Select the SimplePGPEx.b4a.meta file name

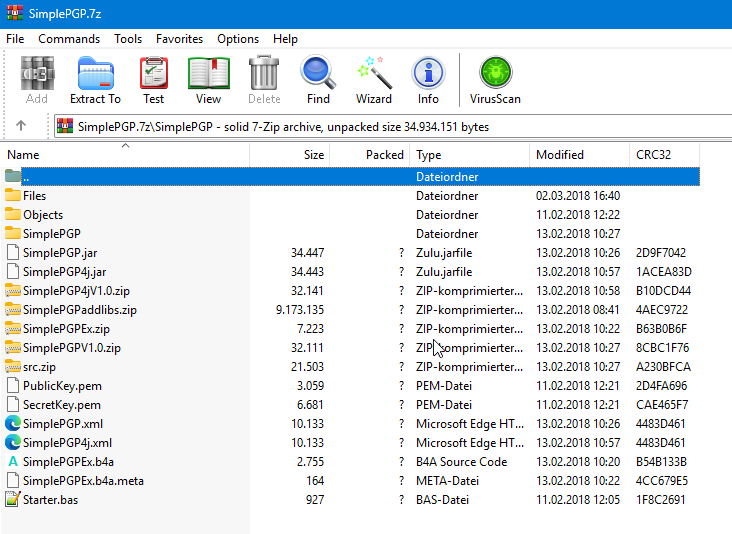83,481
